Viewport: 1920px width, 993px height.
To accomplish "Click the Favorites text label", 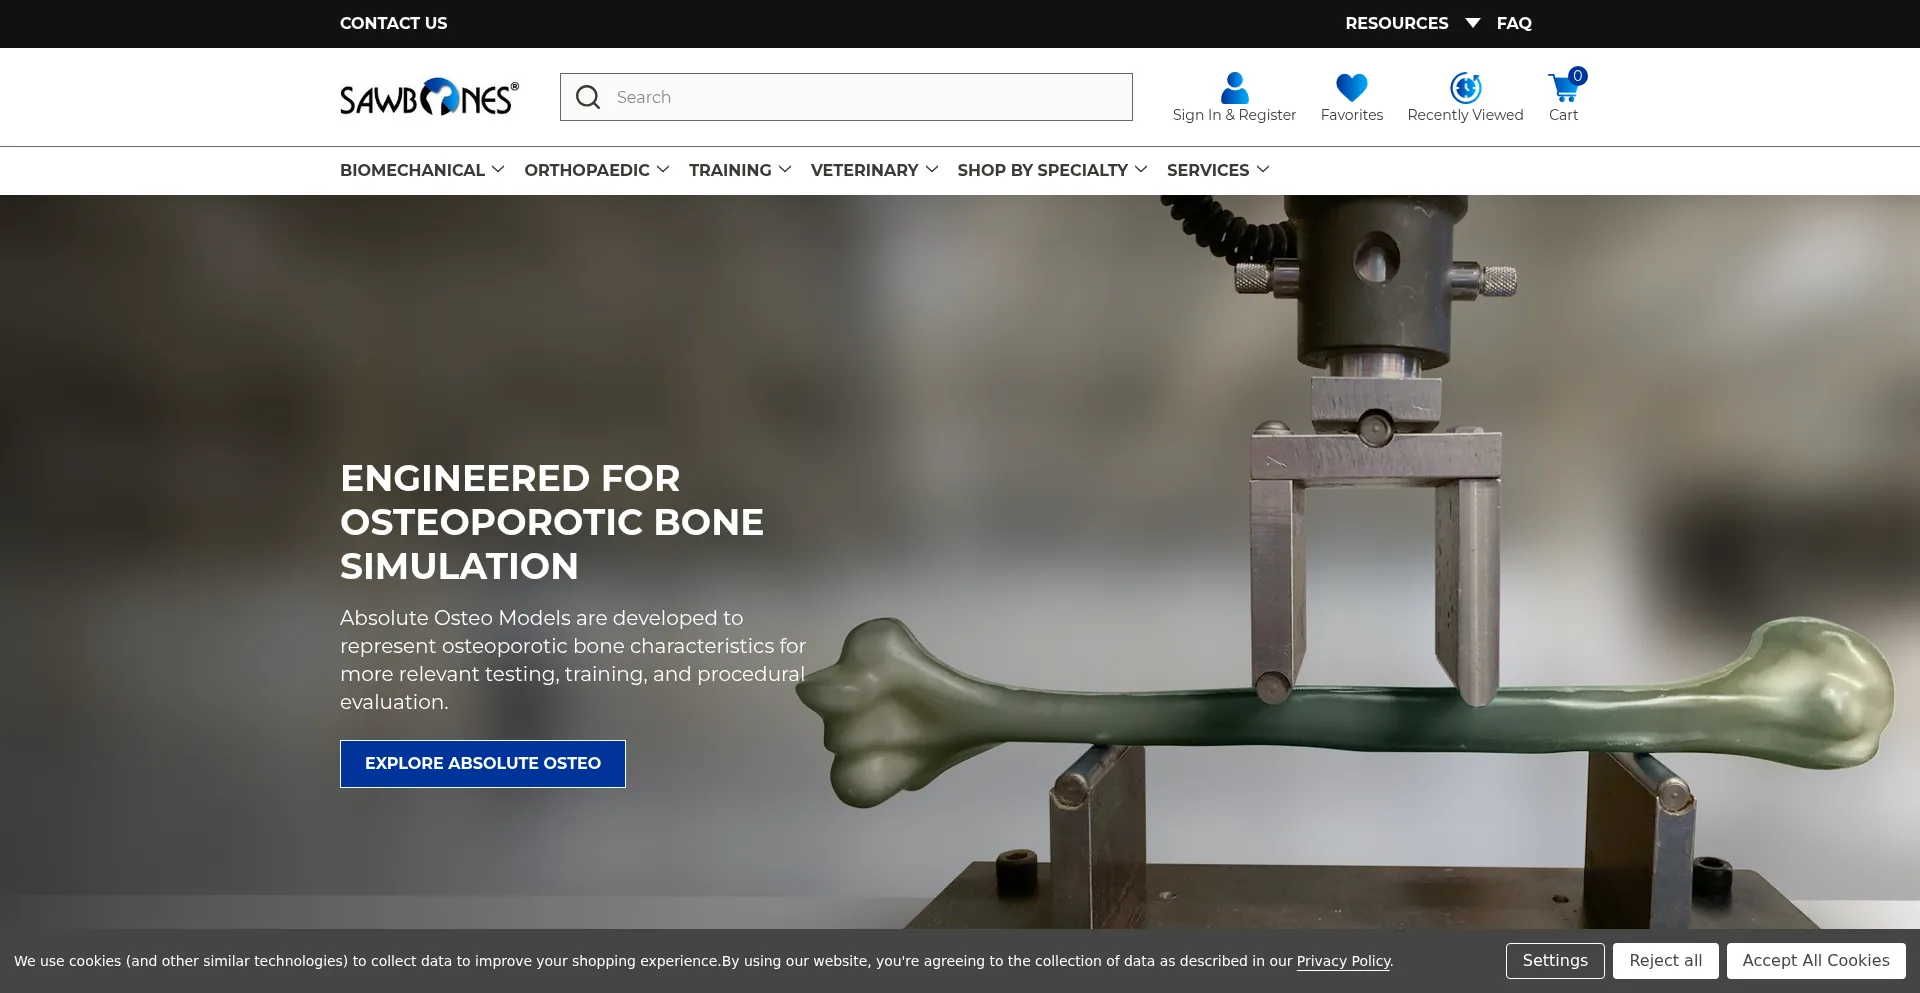I will [1351, 115].
